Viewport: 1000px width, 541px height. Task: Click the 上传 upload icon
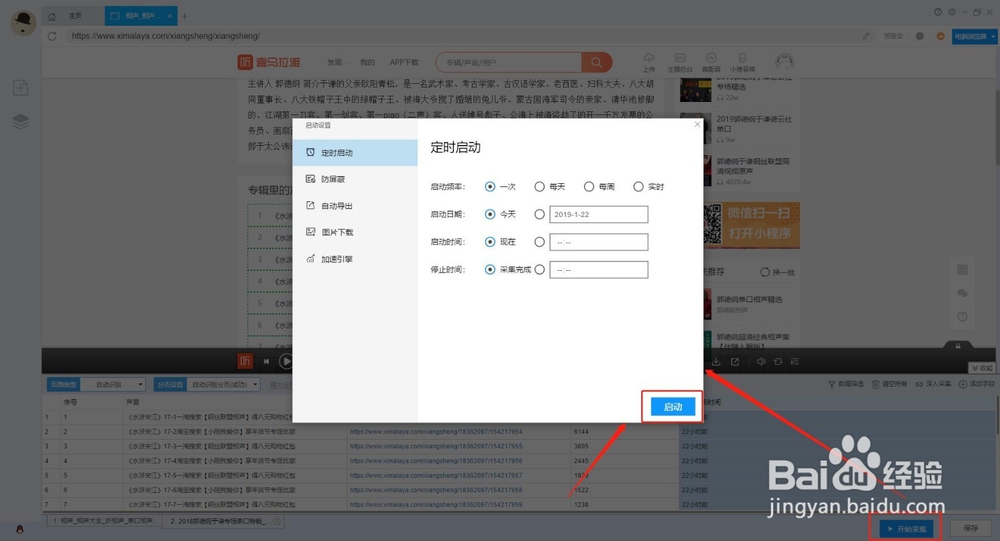point(649,62)
